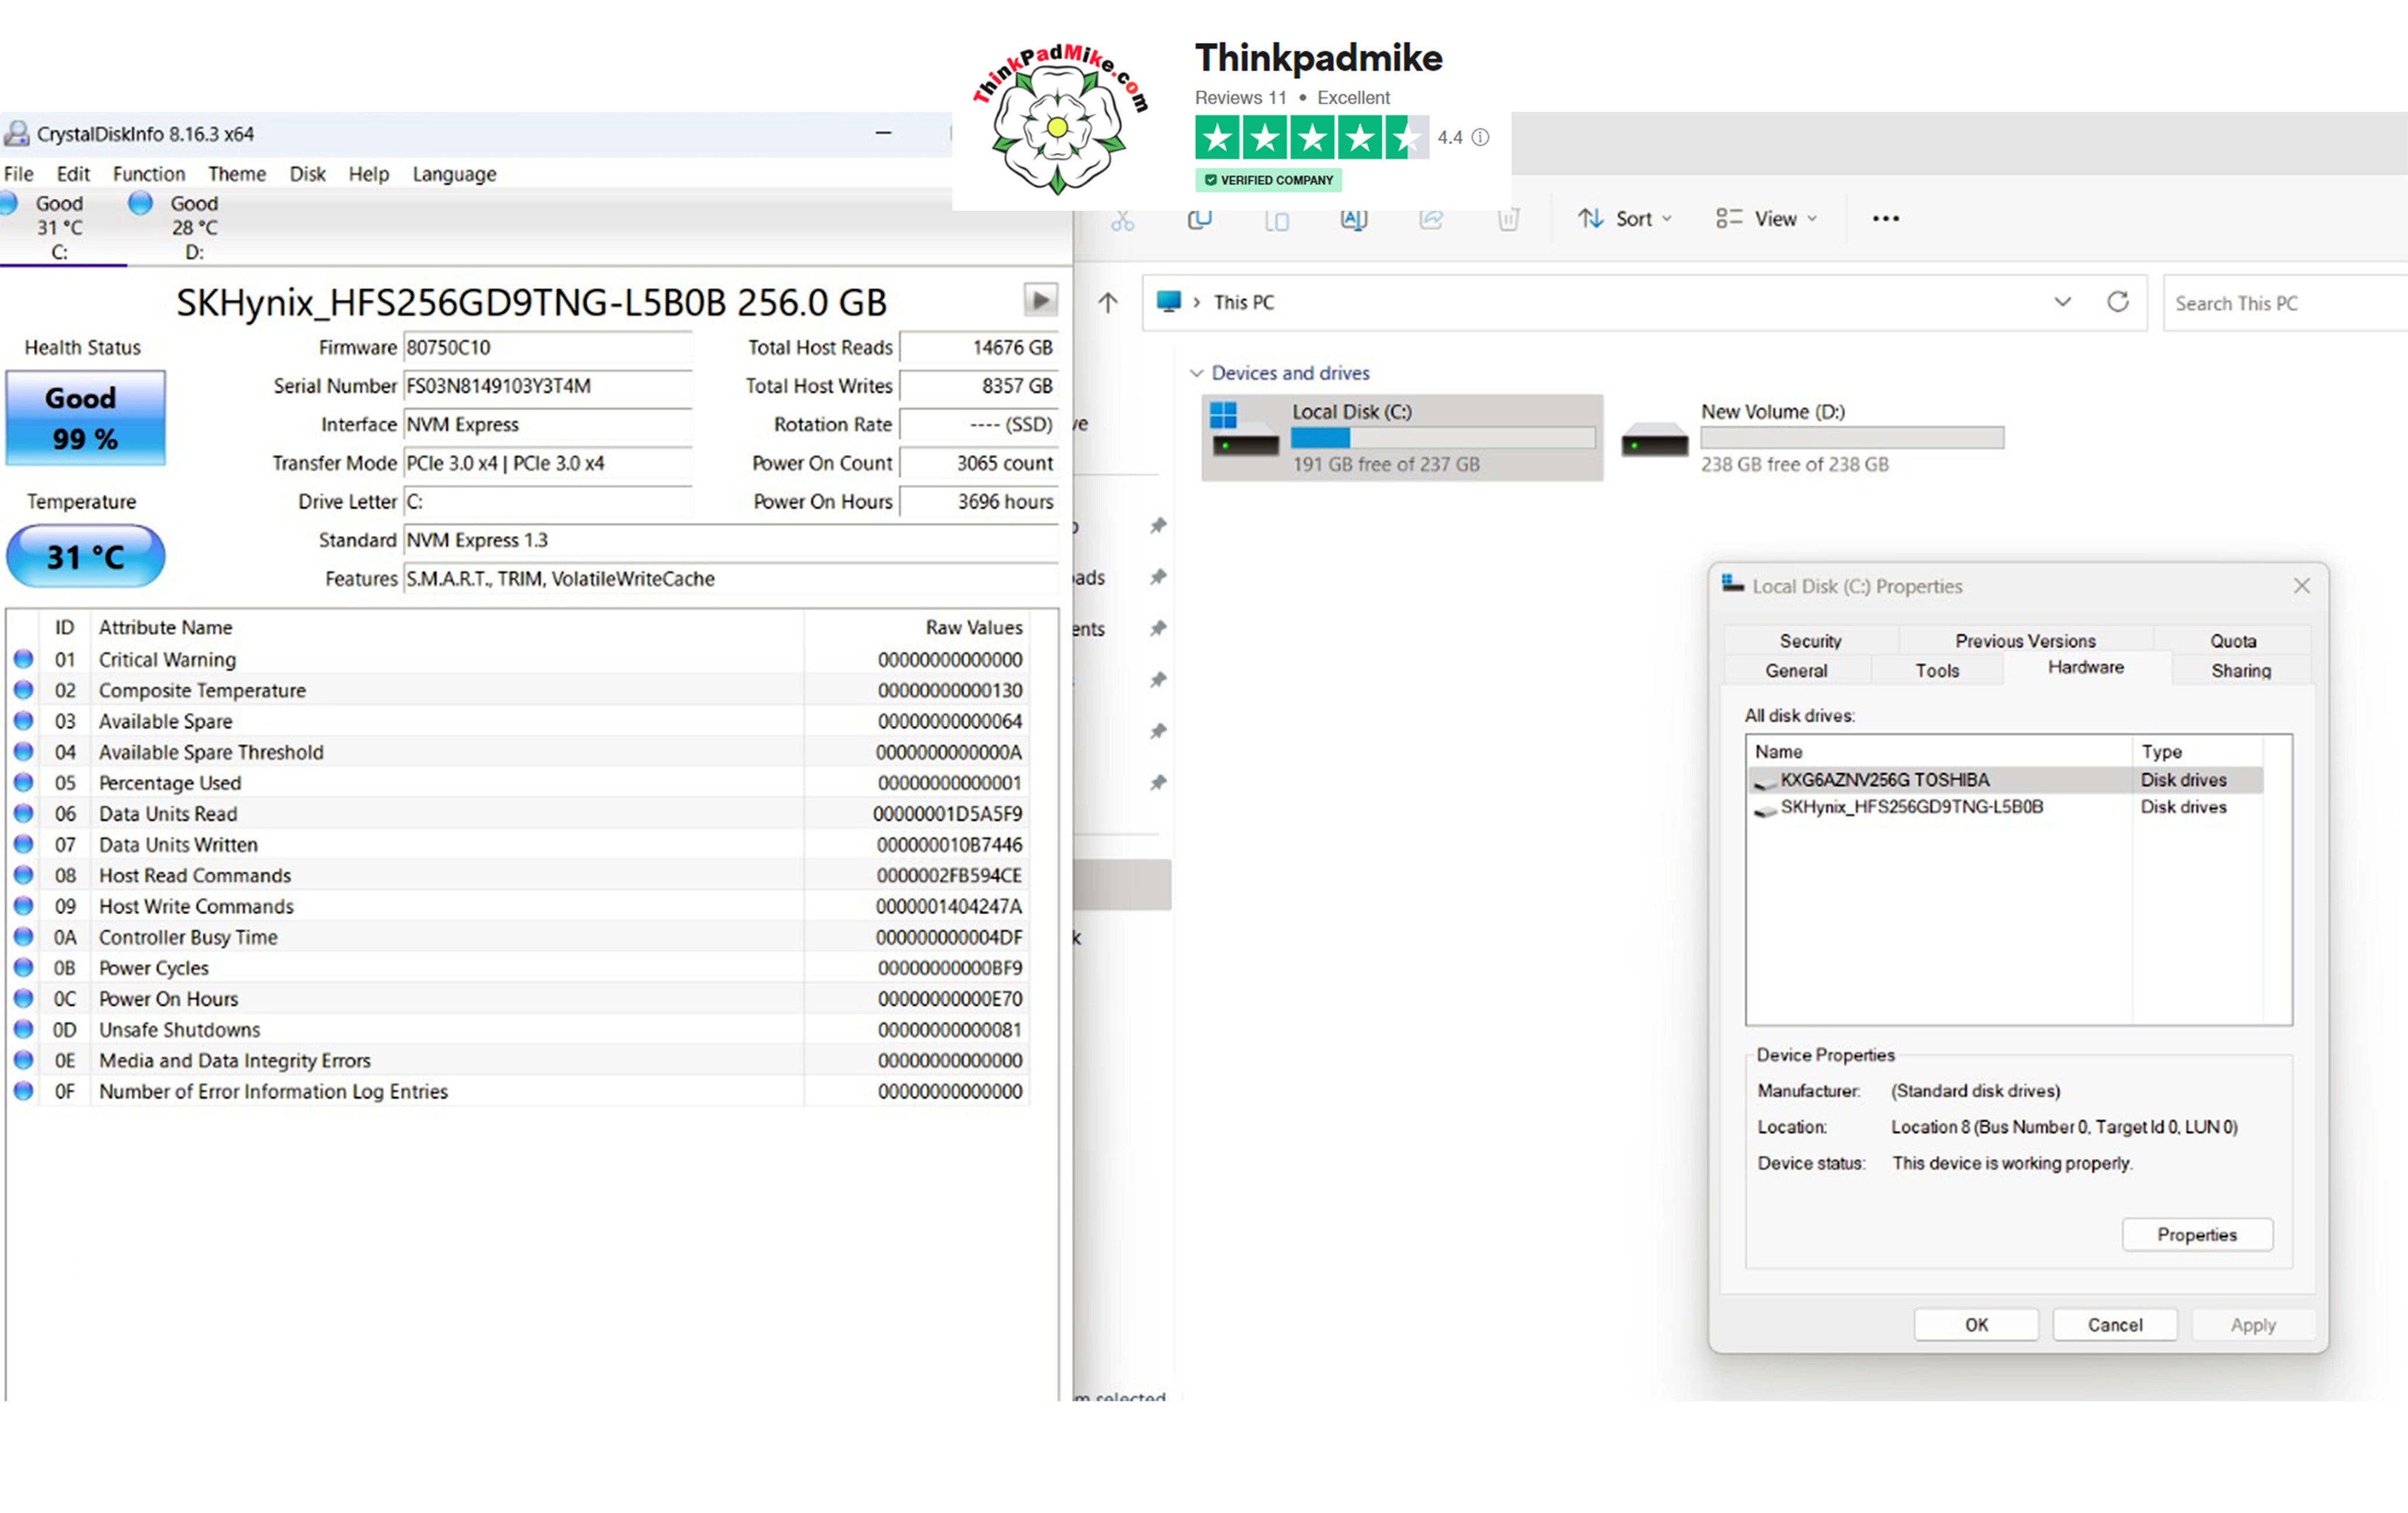The width and height of the screenshot is (2408, 1513).
Task: Switch to the Tools tab
Action: click(1937, 670)
